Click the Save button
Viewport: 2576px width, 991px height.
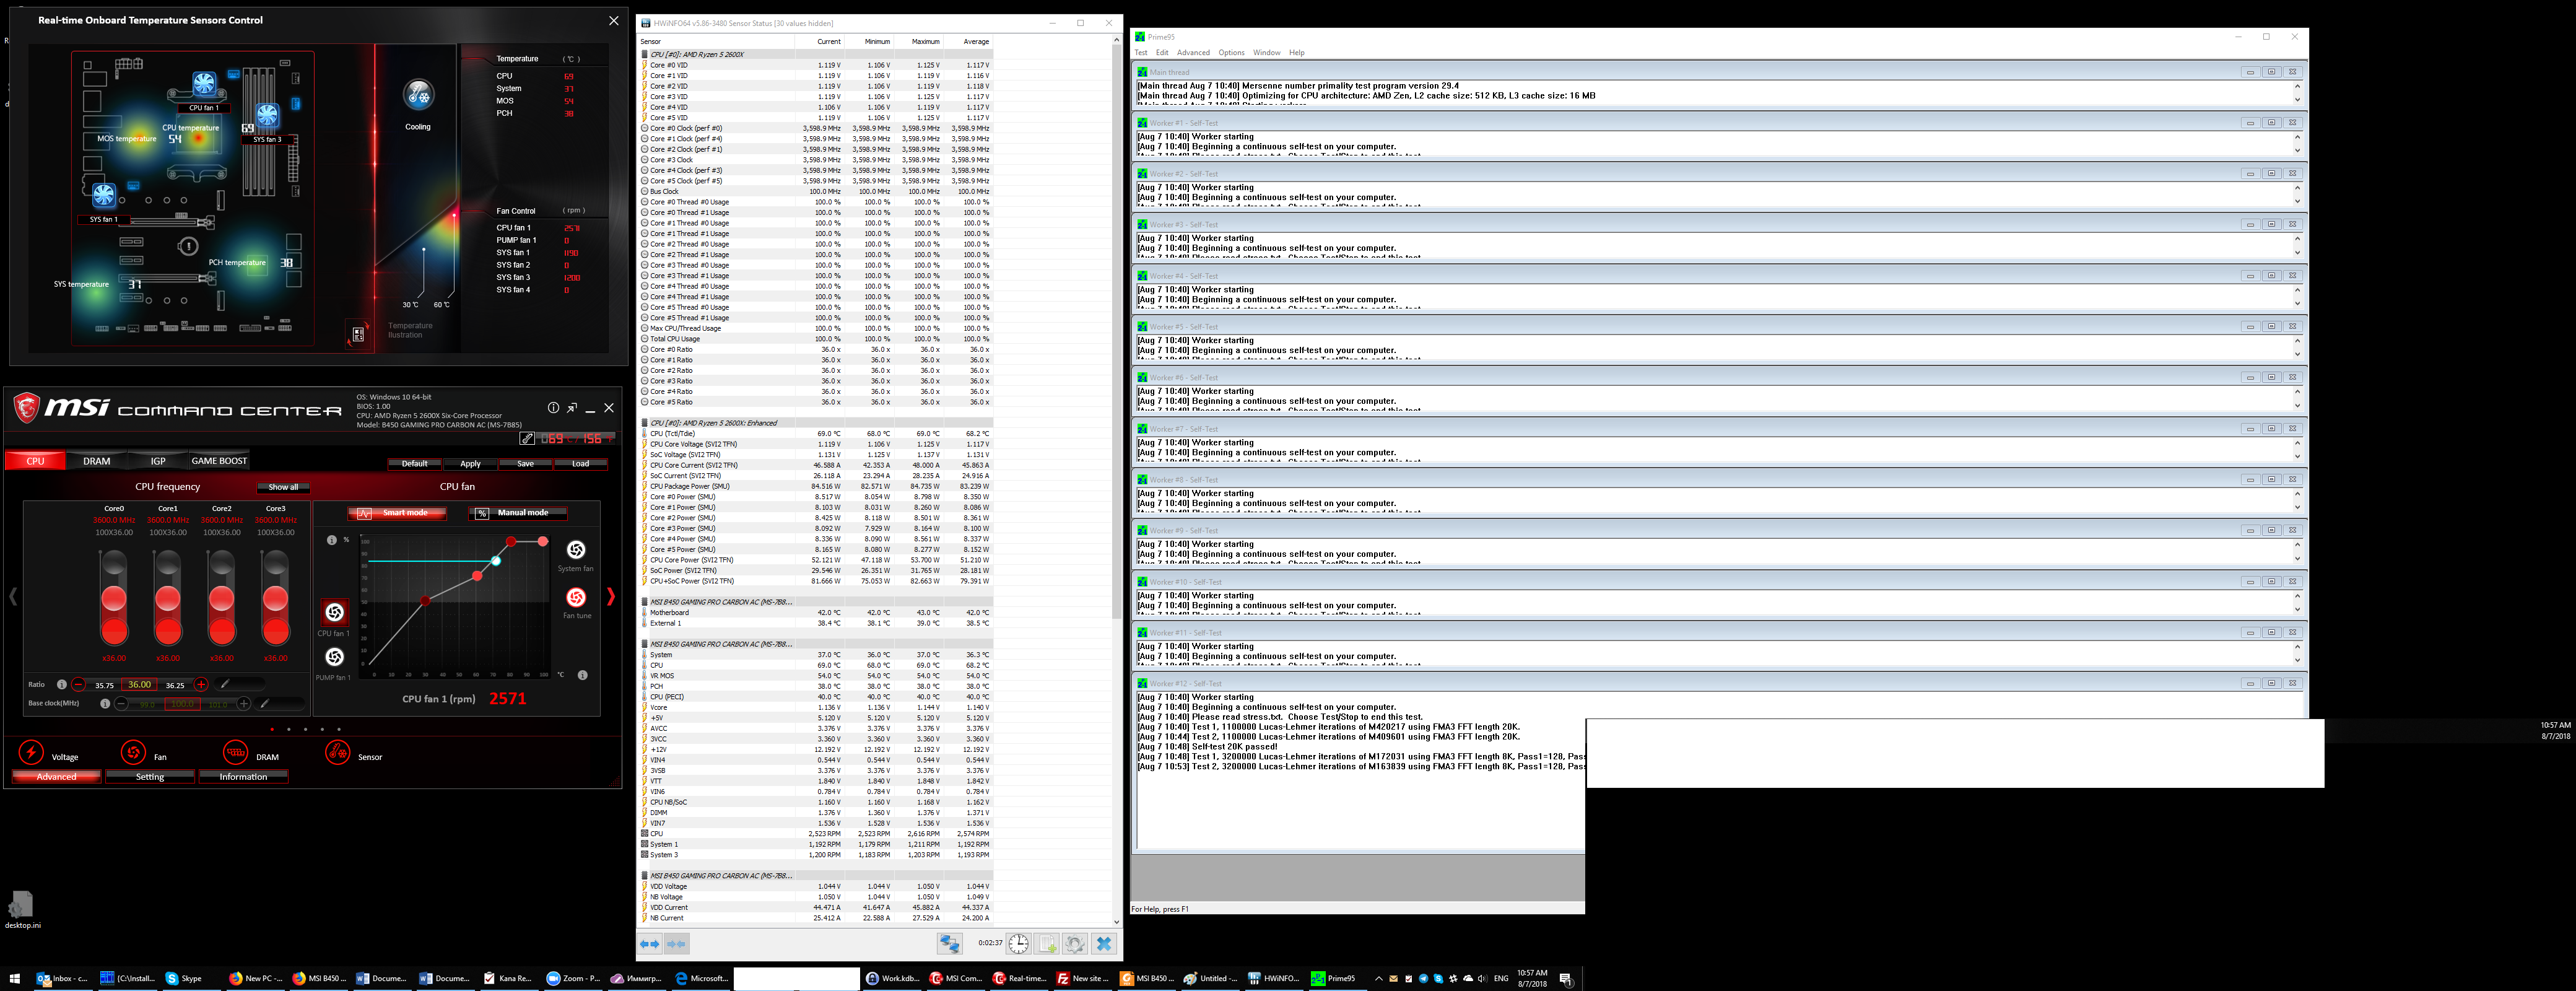[525, 464]
